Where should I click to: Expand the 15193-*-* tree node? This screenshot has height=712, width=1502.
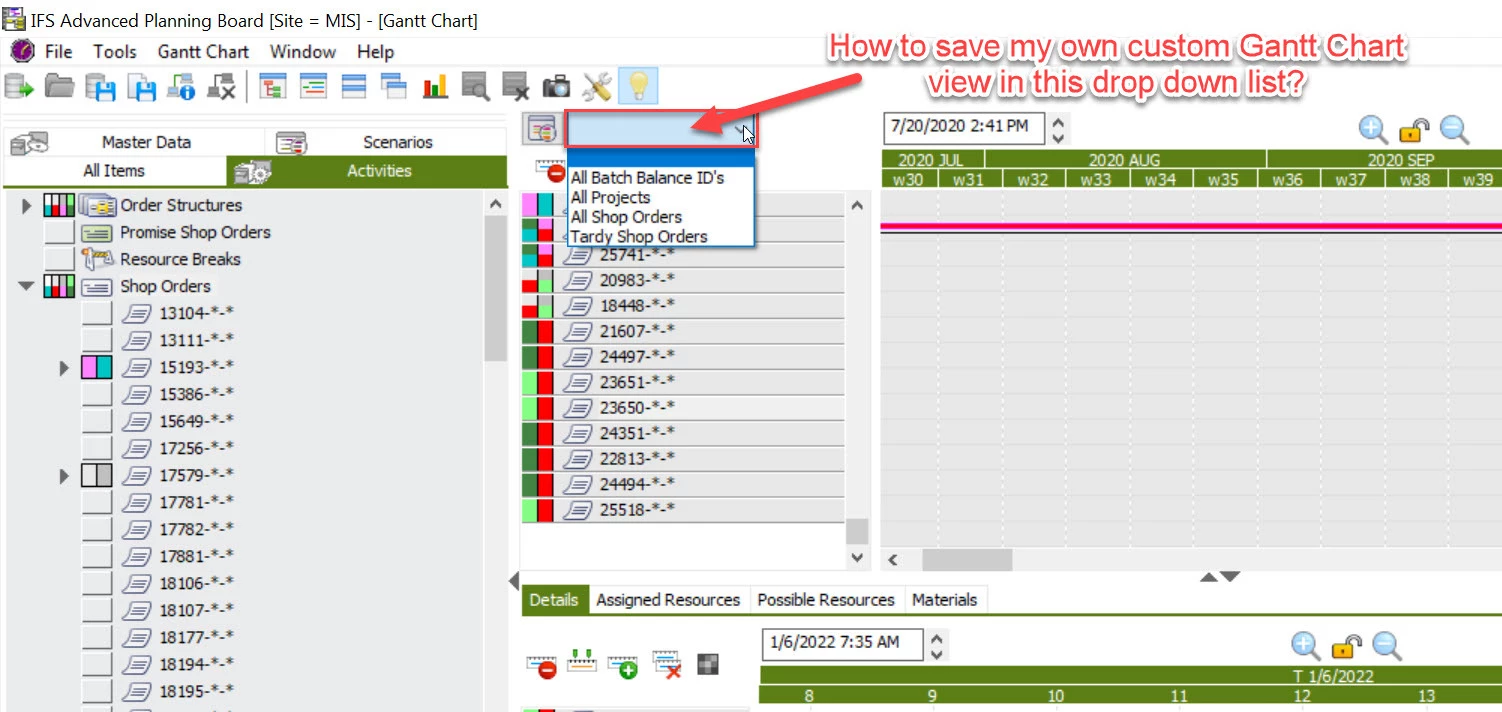coord(65,368)
